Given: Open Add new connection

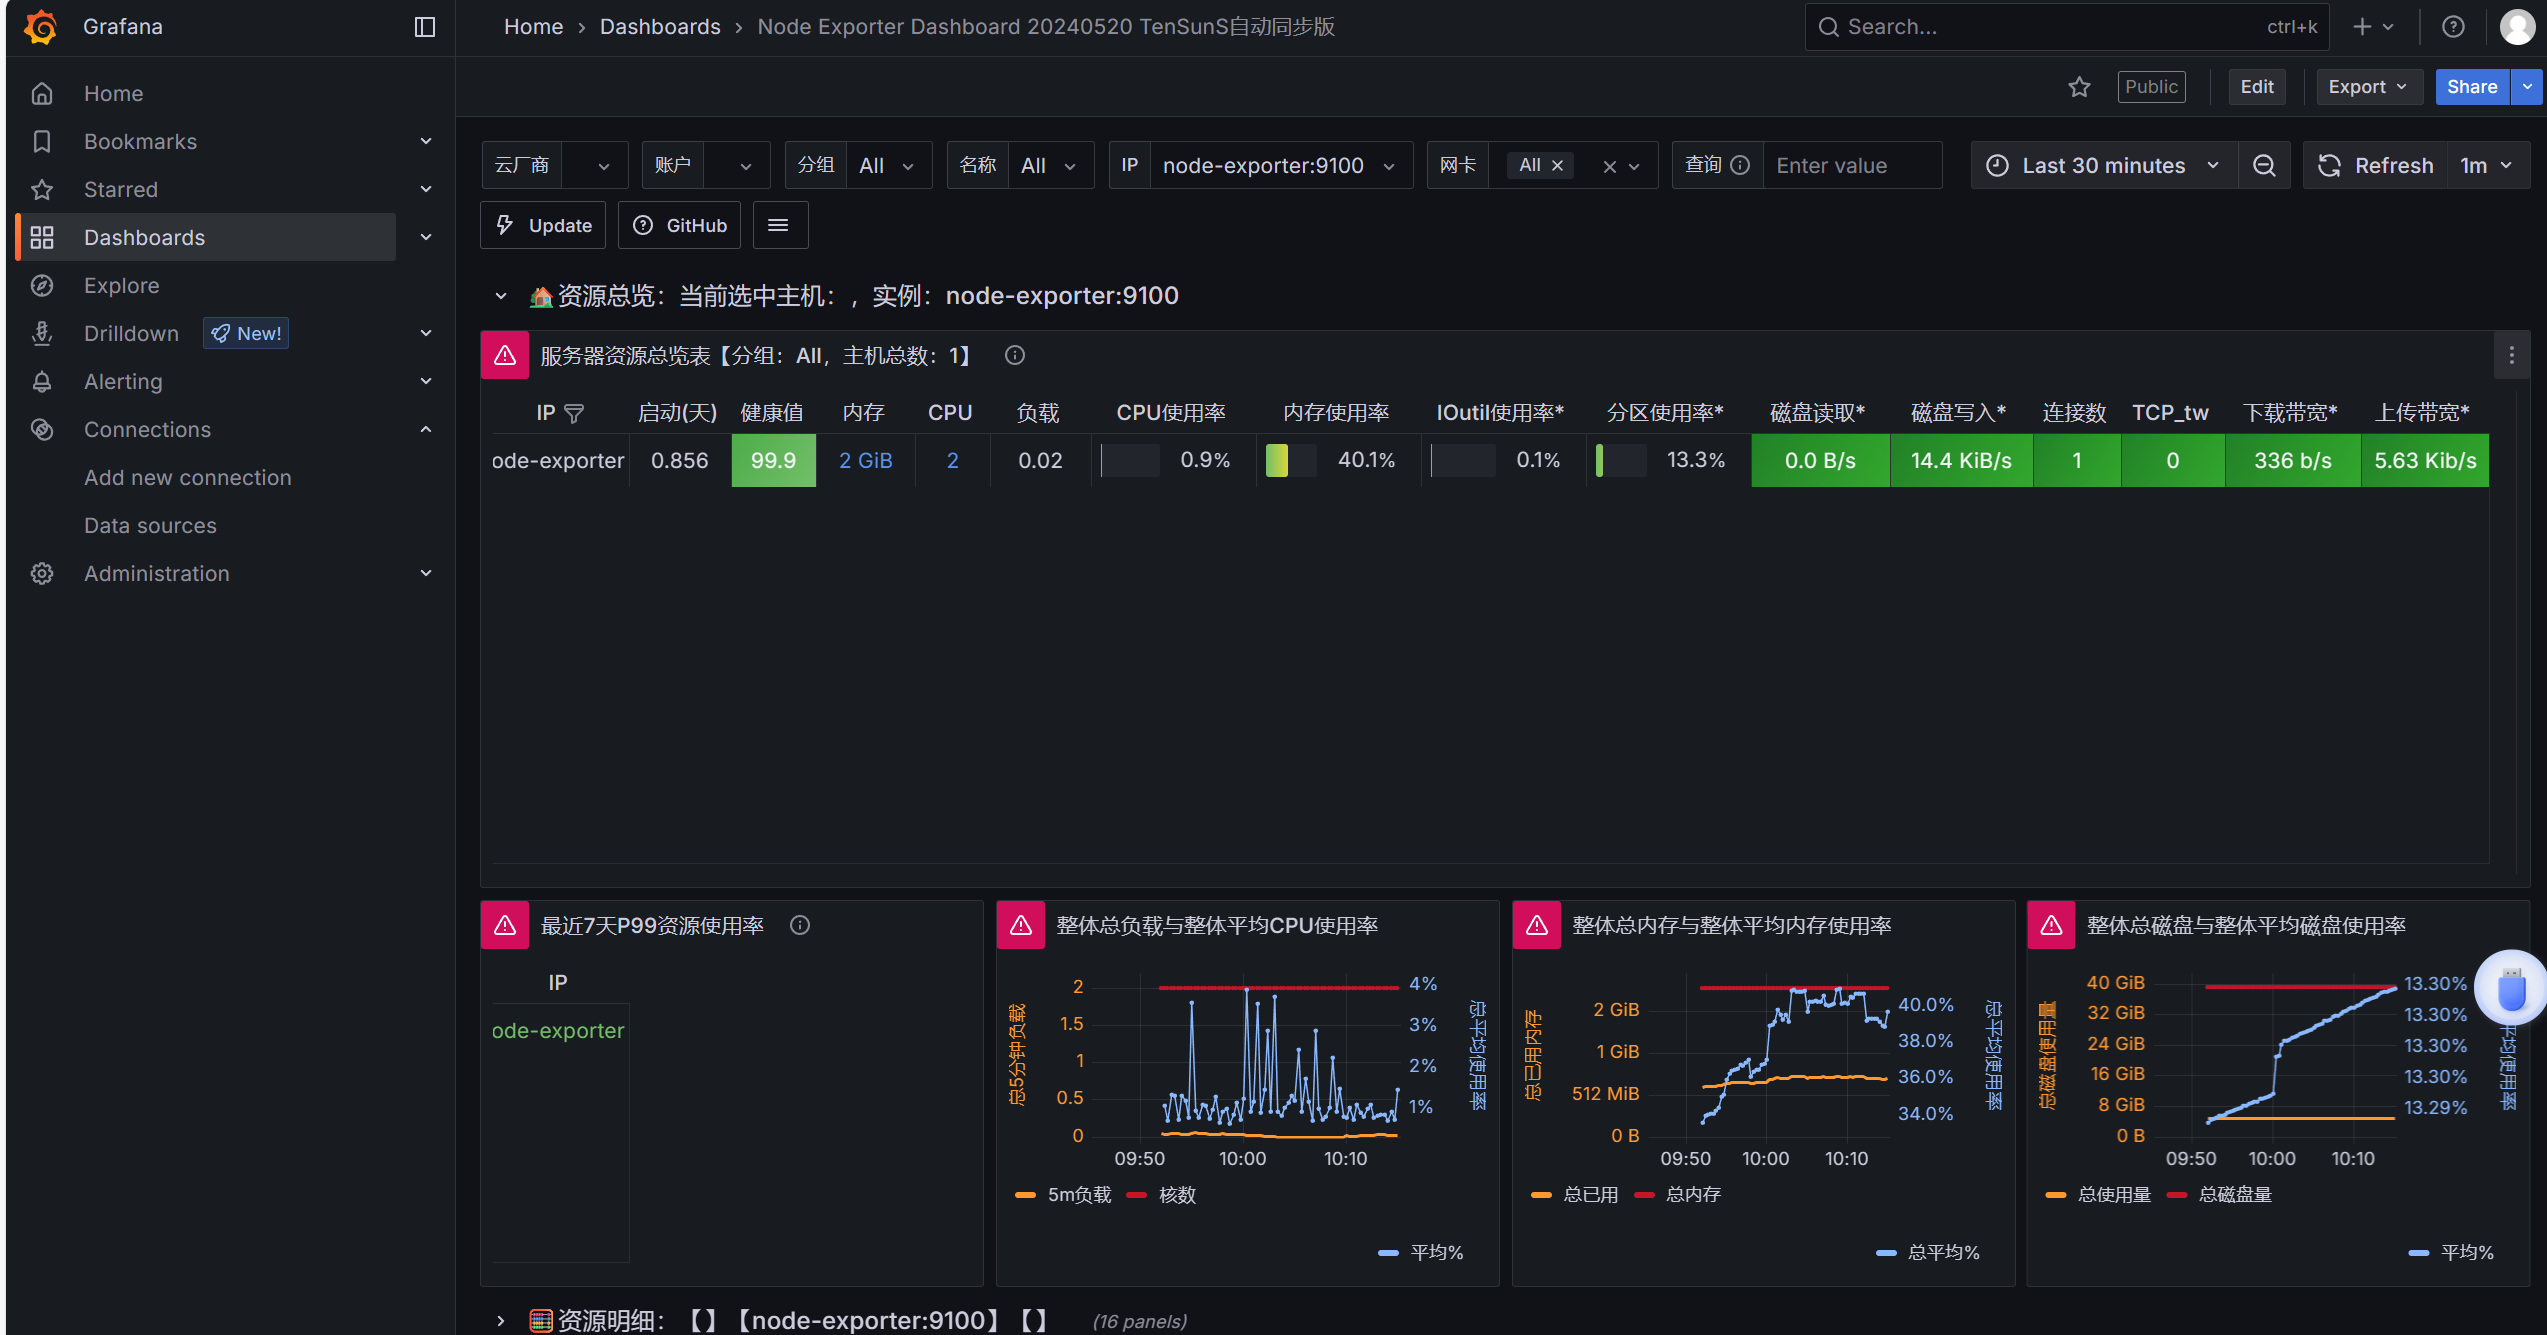Looking at the screenshot, I should (188, 477).
